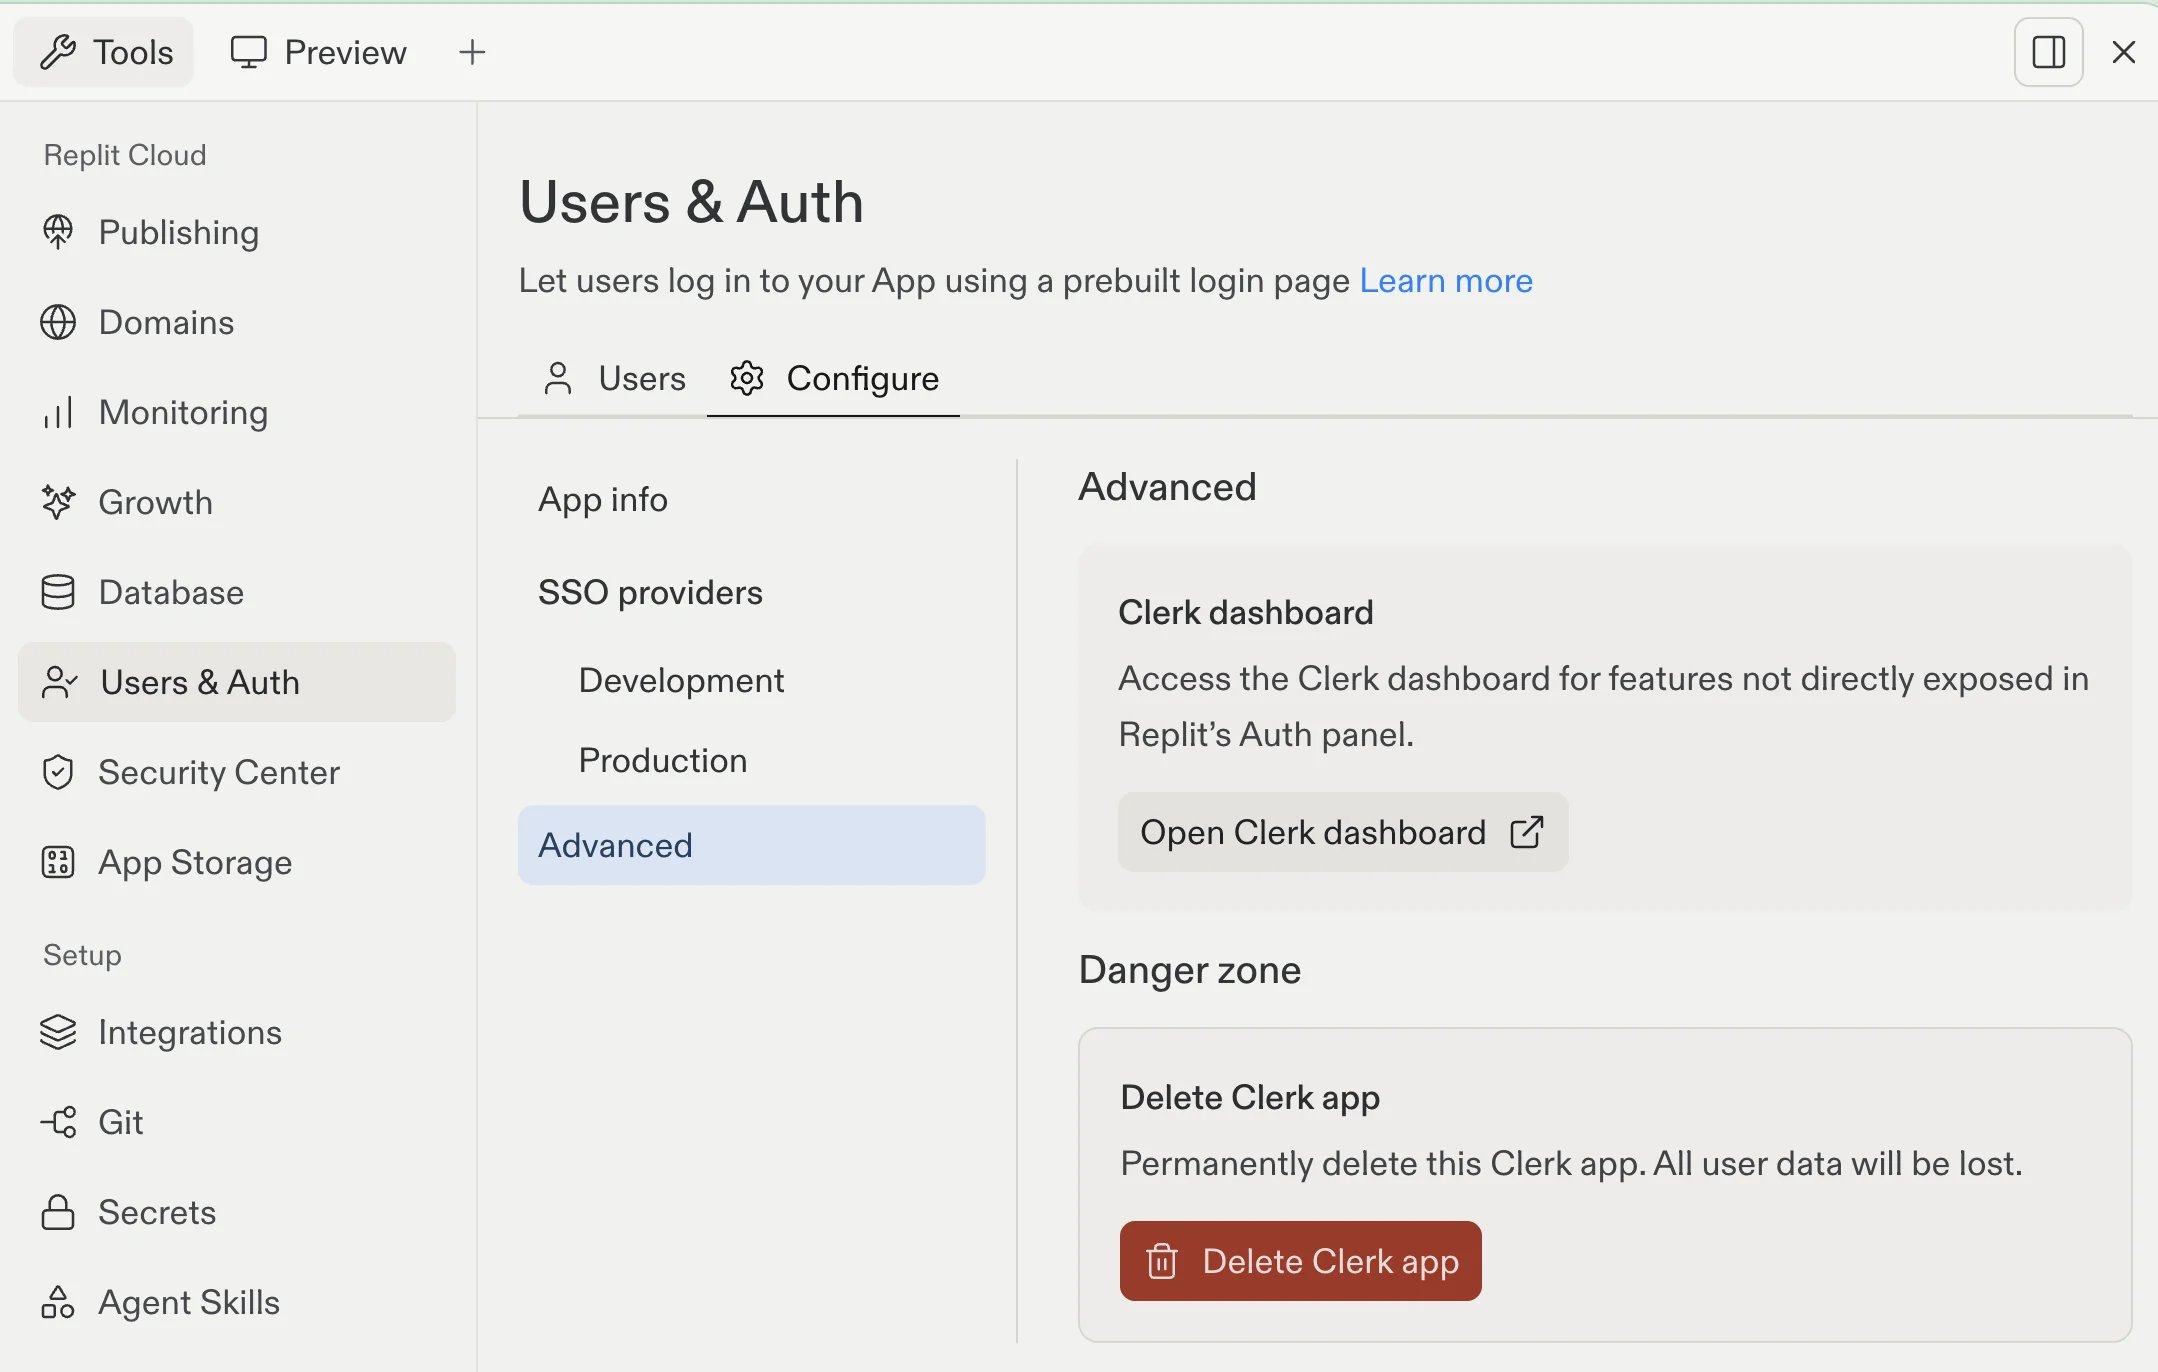Click the Danger zone heading
Image resolution: width=2158 pixels, height=1372 pixels.
(x=1190, y=970)
